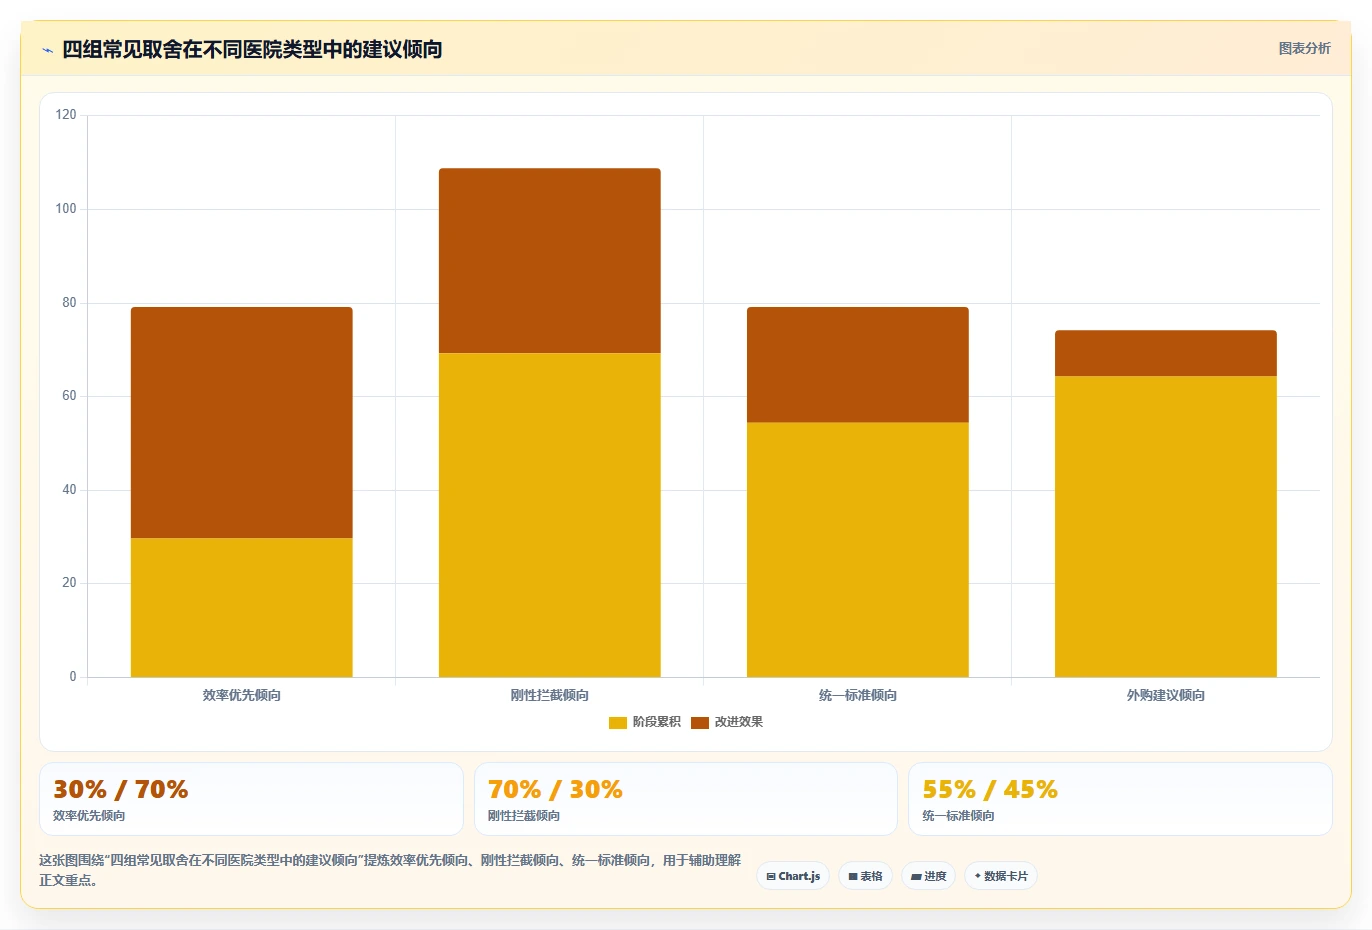The image size is (1372, 930).
Task: Click the 图表分析 label in the header
Action: pos(1304,48)
